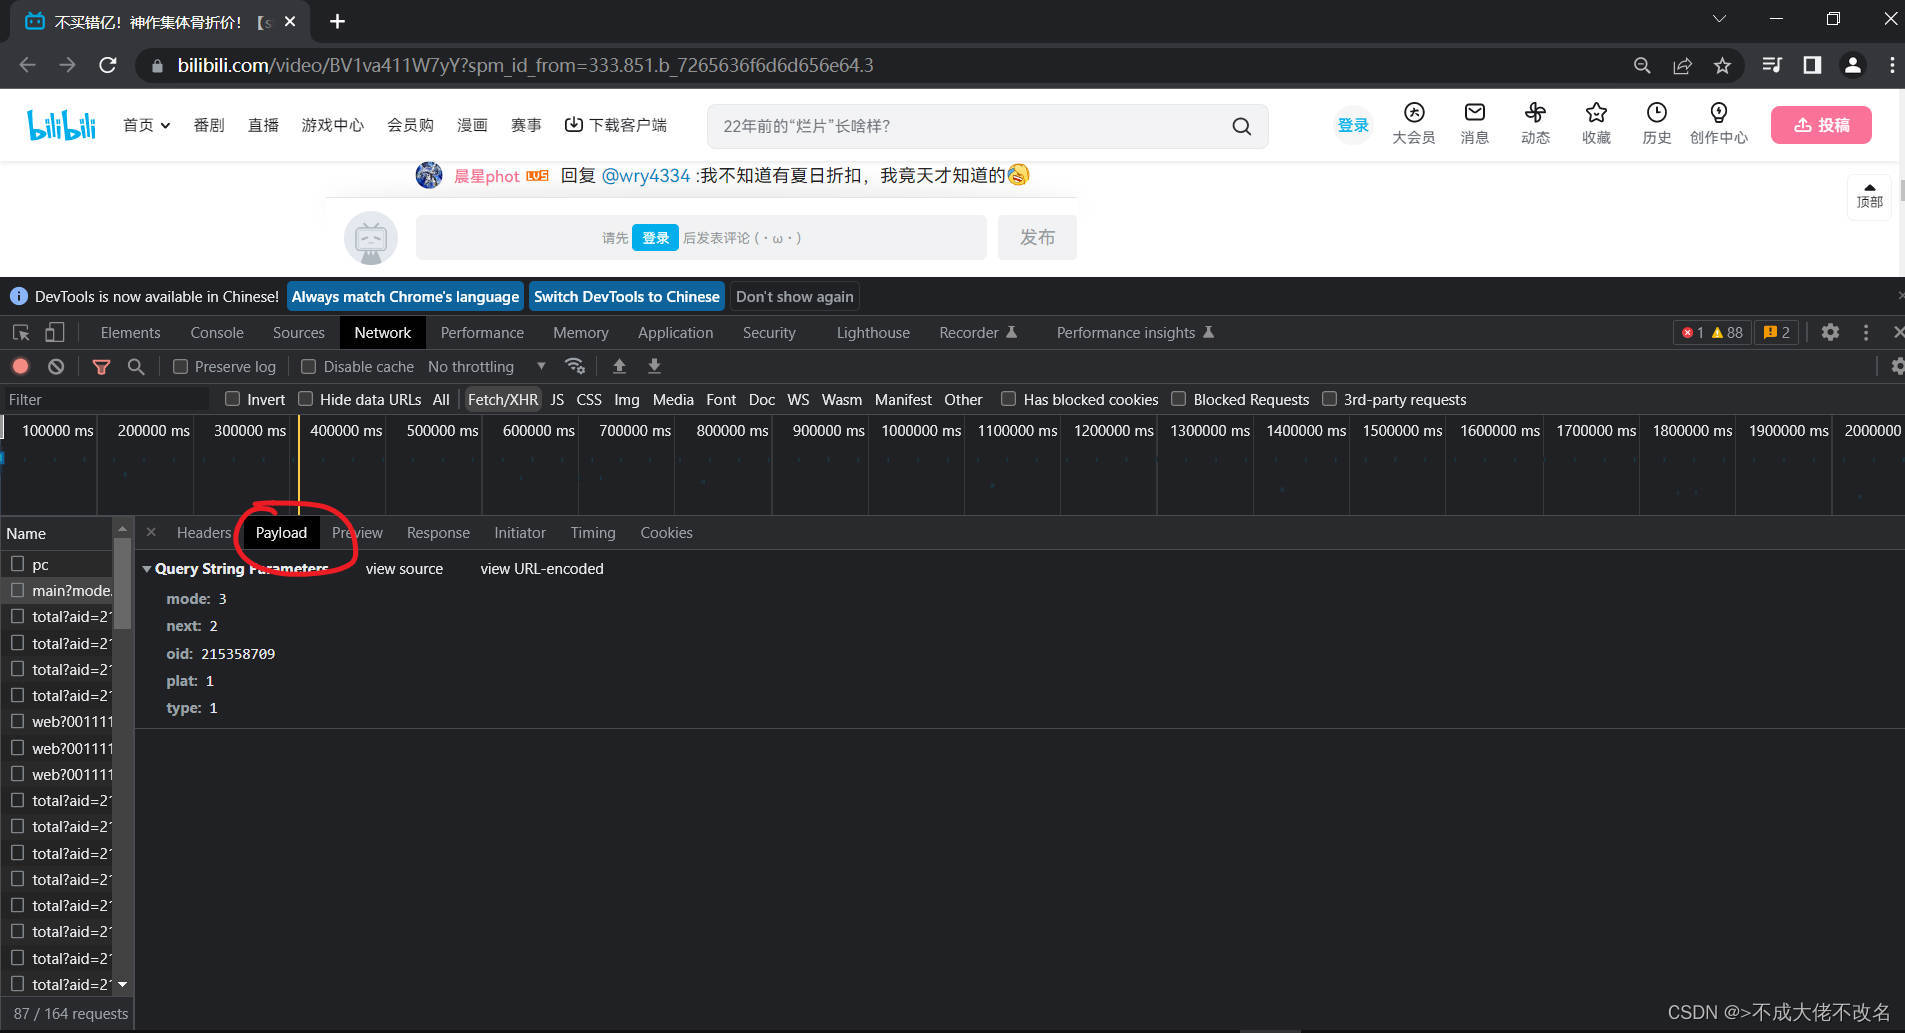
Task: Import HAR file with upload arrow
Action: (x=619, y=366)
